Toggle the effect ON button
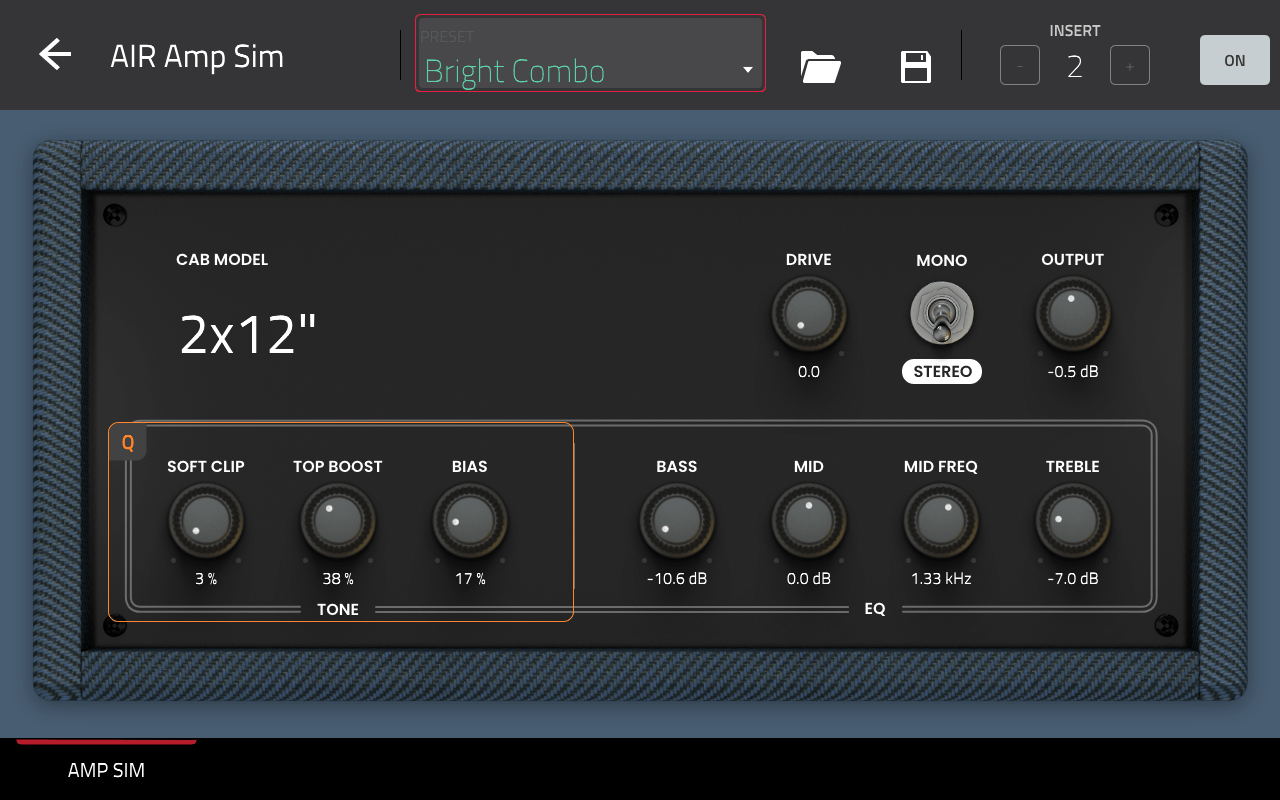Viewport: 1280px width, 800px height. pos(1234,61)
